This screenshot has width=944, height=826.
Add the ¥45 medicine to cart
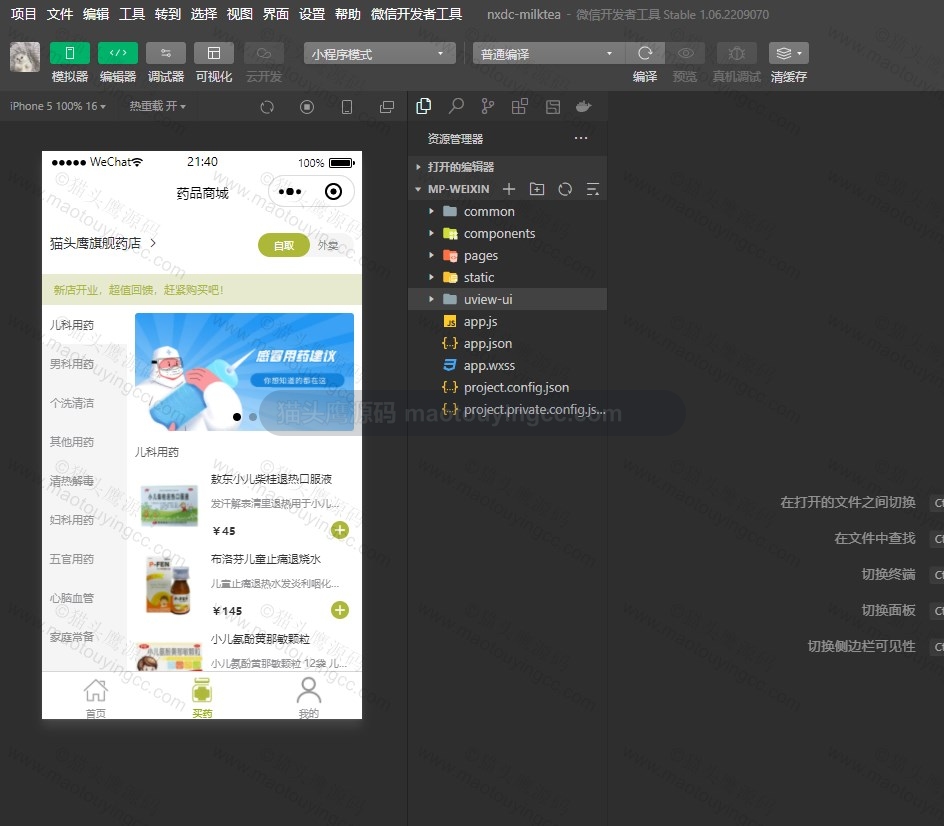(x=340, y=530)
